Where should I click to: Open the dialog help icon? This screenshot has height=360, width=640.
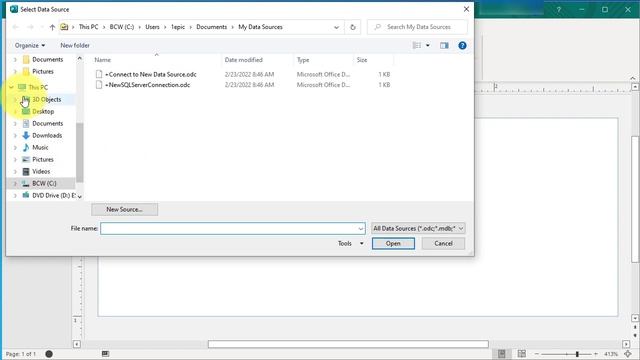coord(462,45)
